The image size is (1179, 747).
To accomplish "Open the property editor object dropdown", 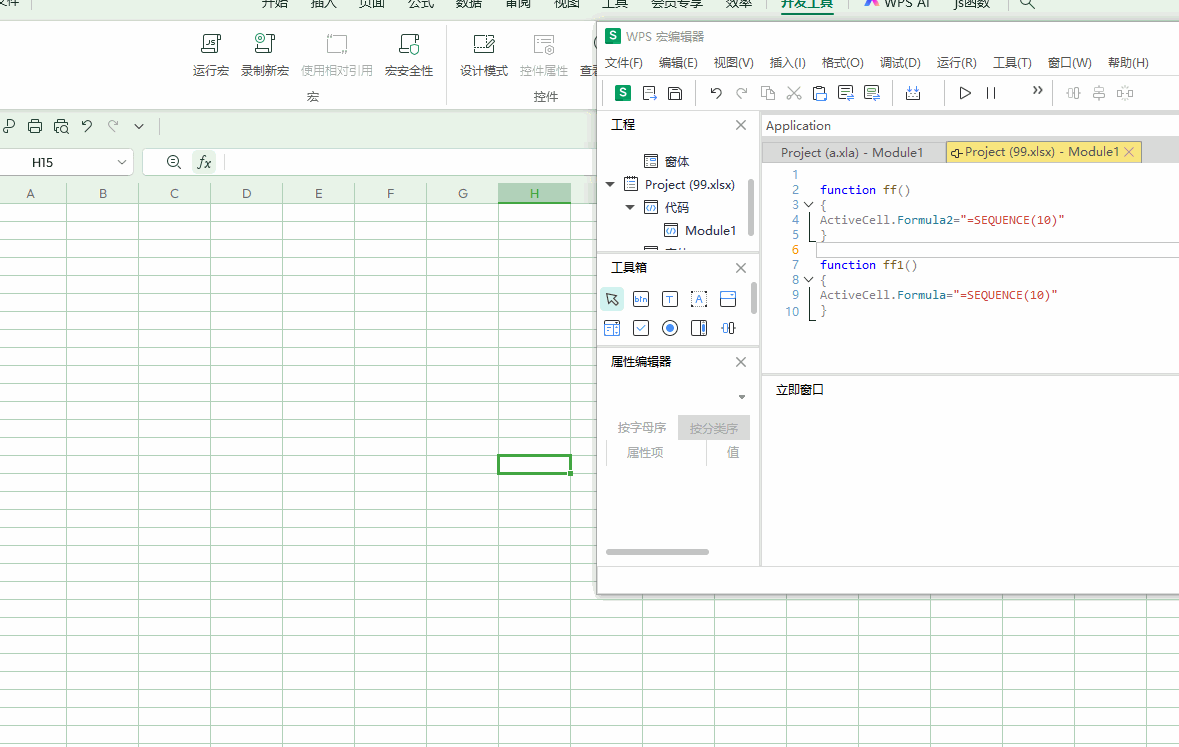I will (741, 397).
